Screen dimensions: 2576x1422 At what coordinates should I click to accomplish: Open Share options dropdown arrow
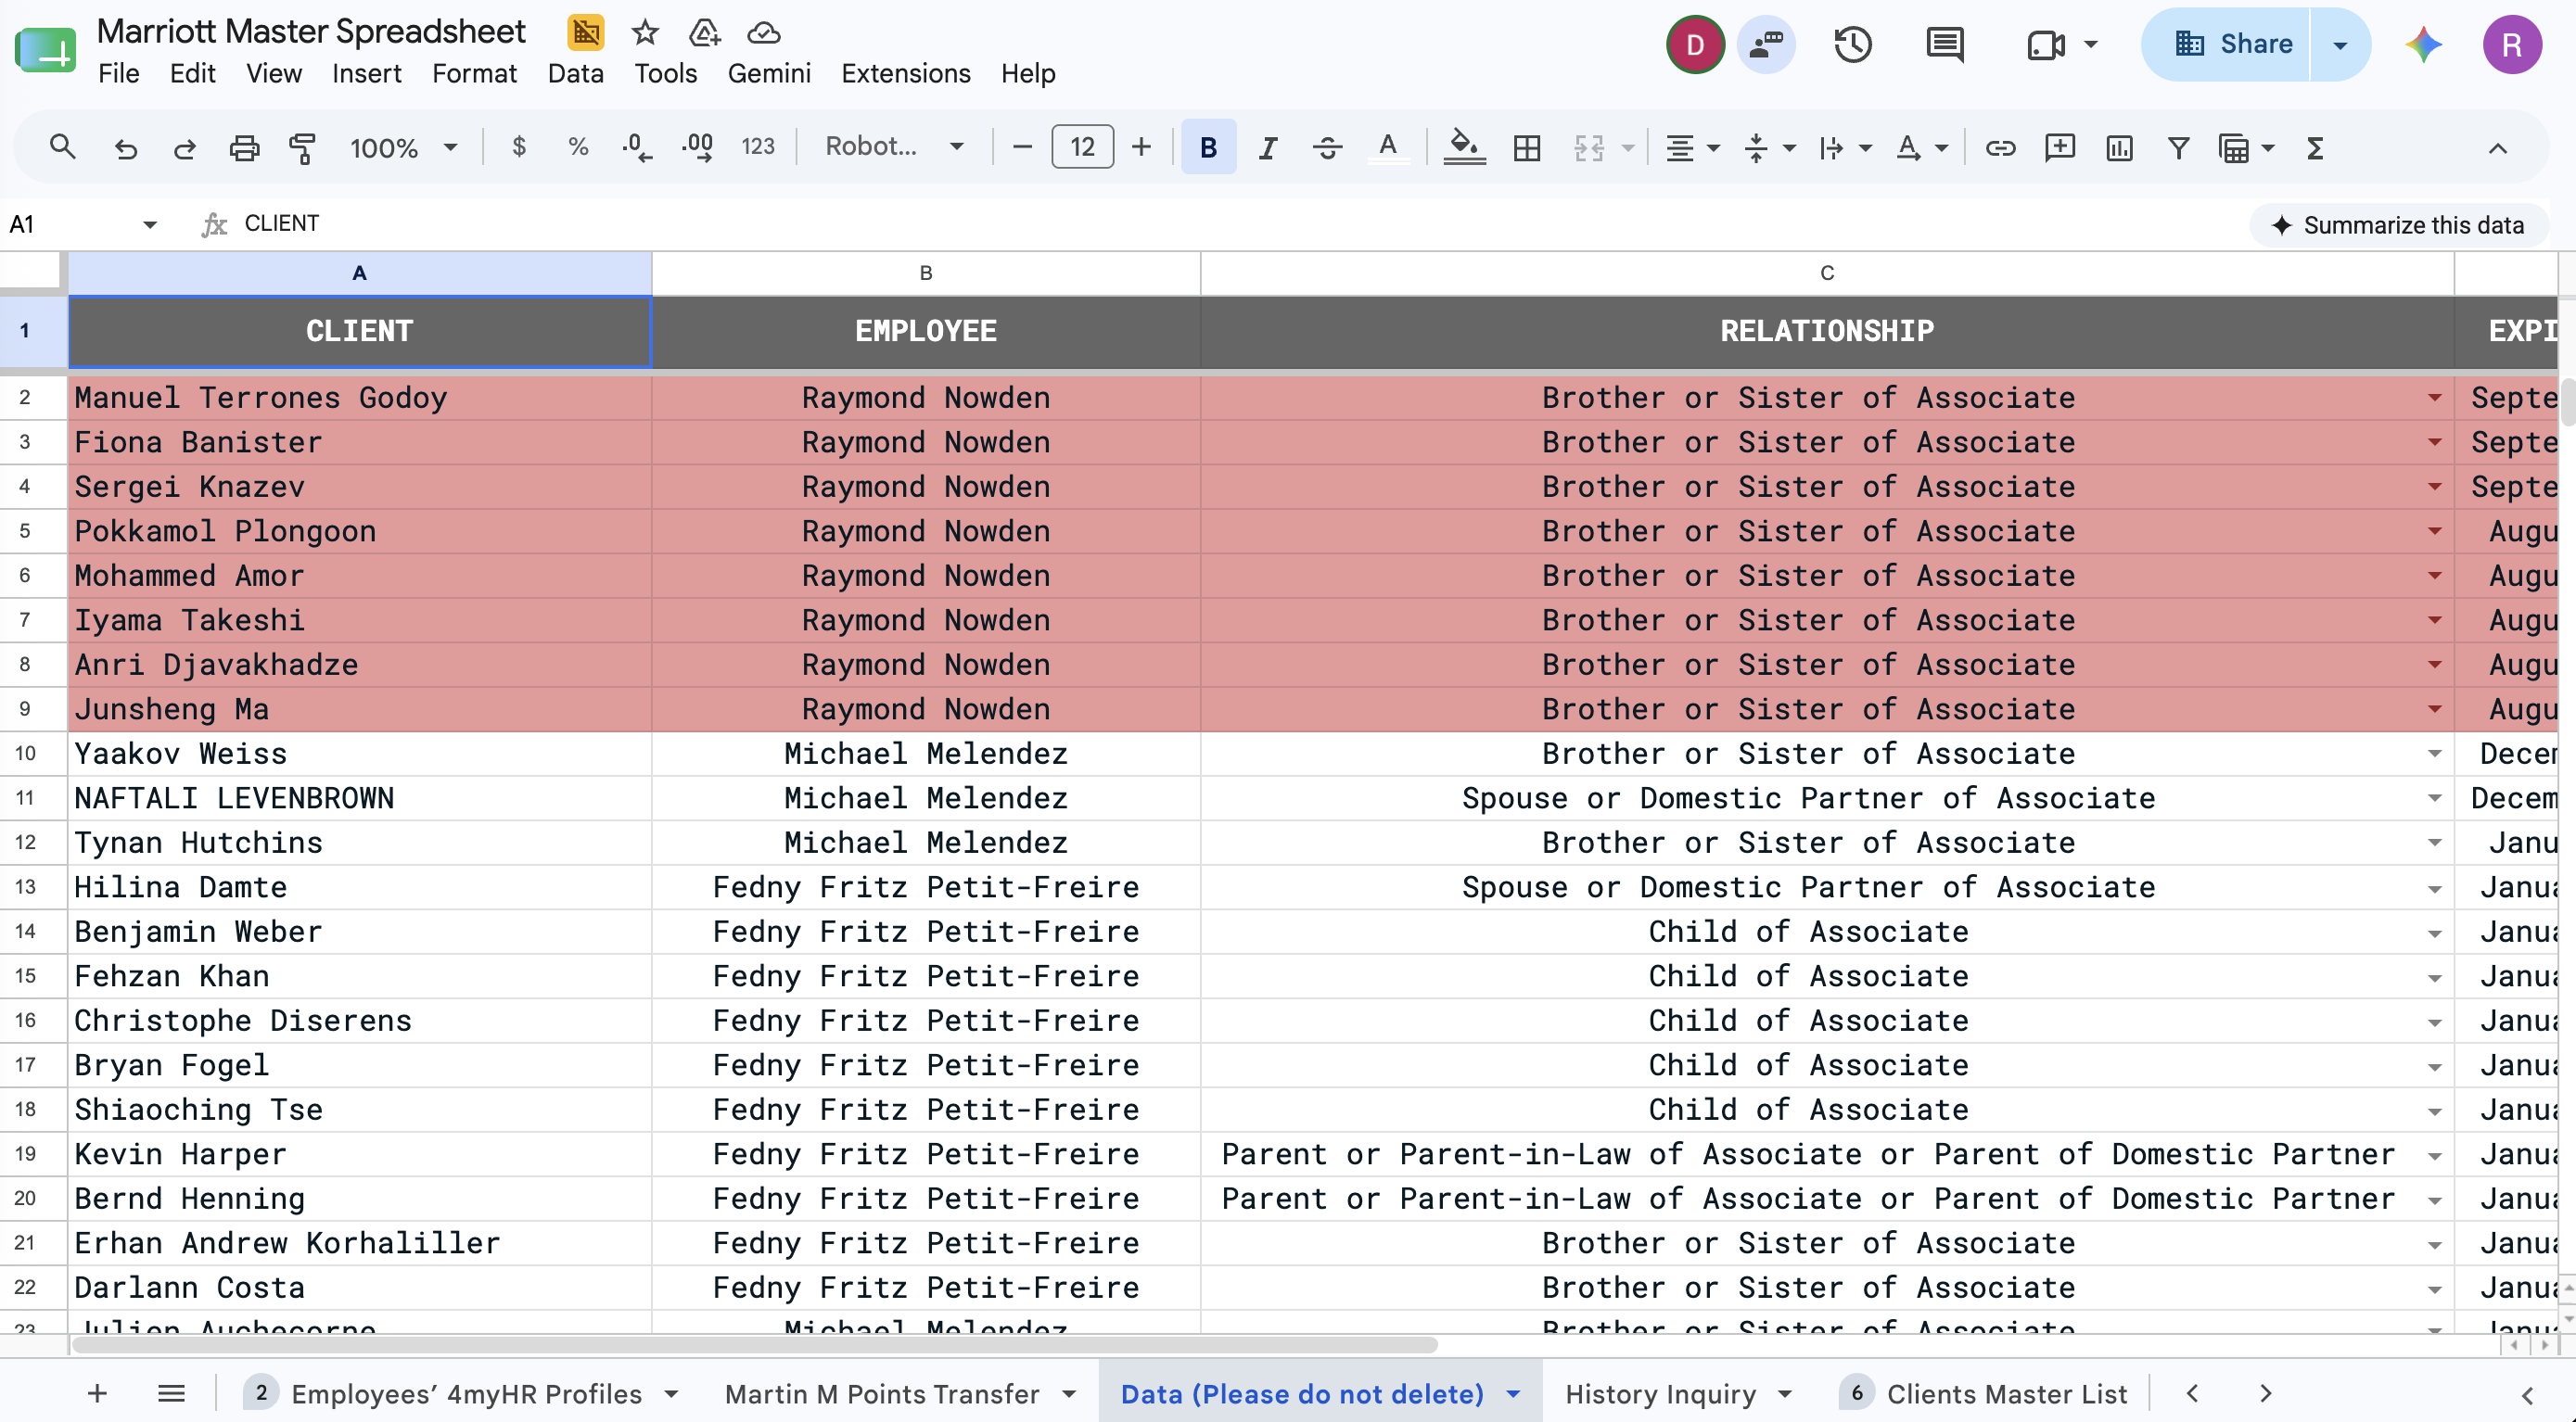tap(2340, 45)
